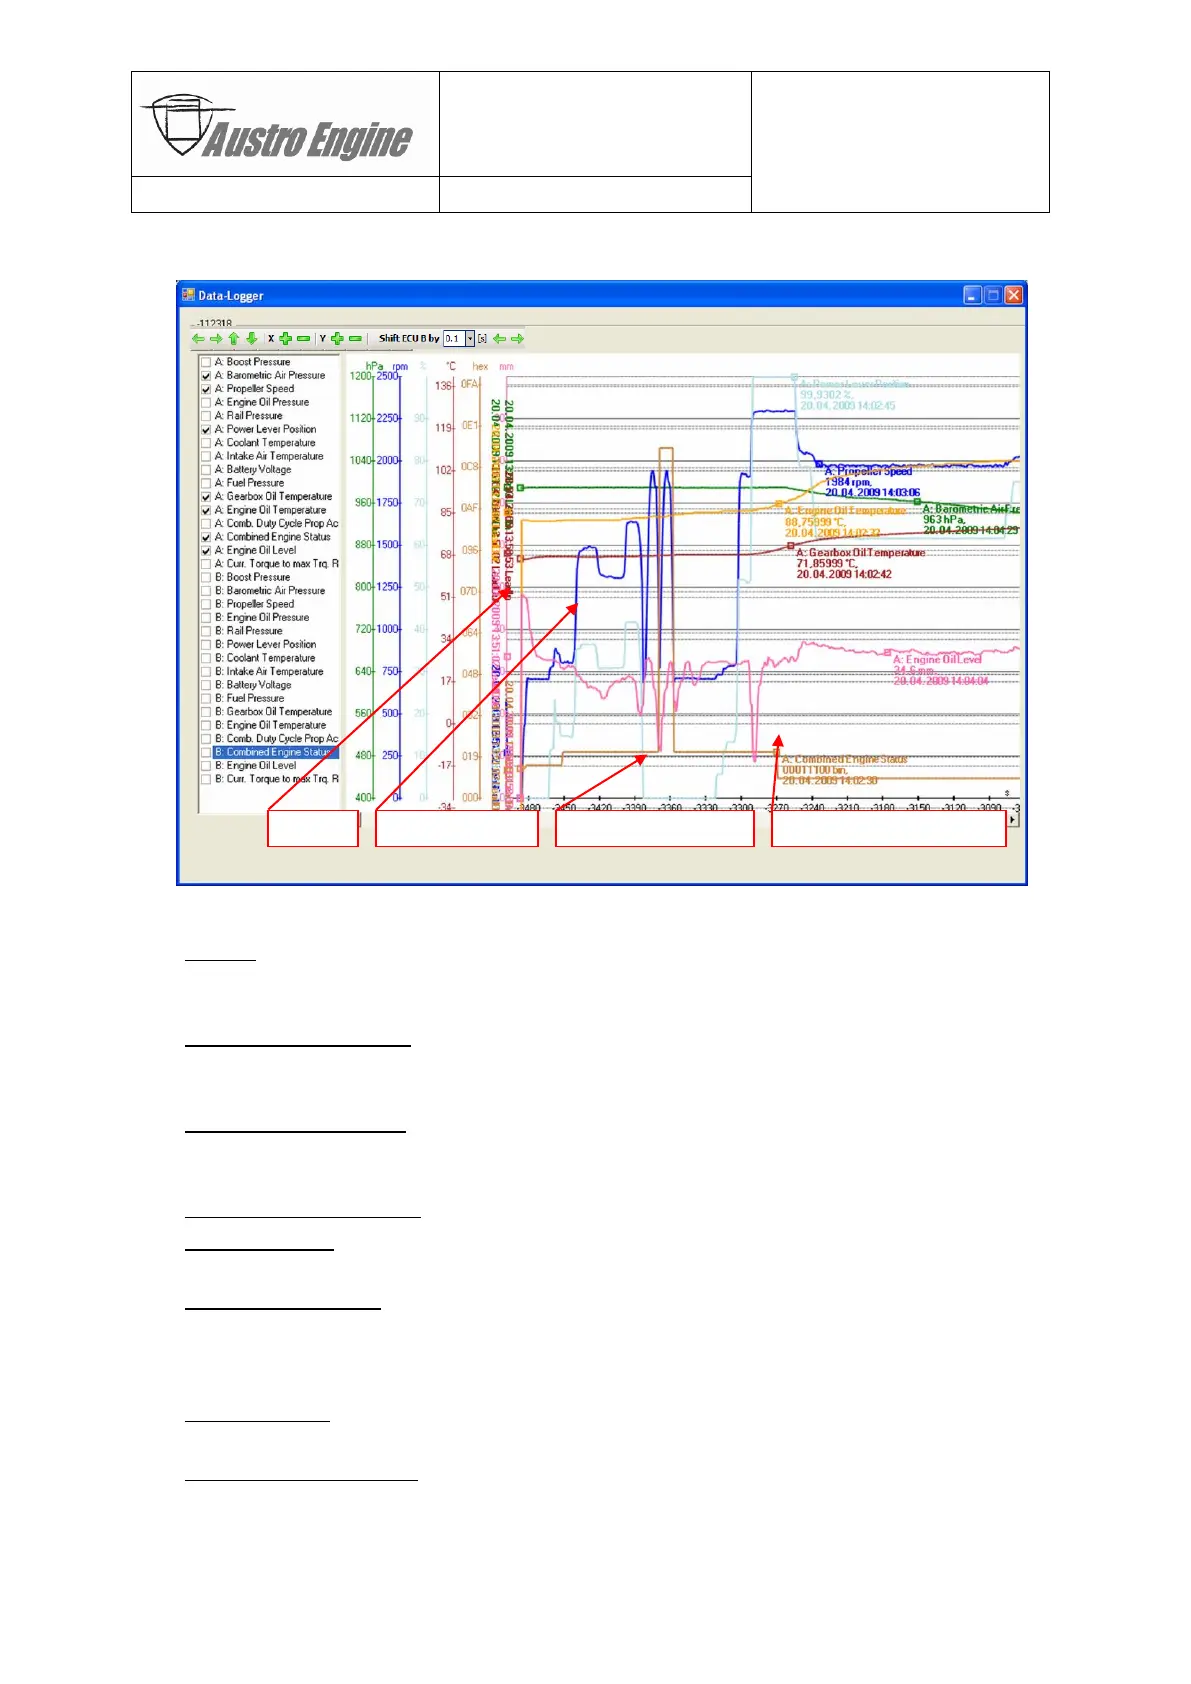Zoom out the Y axis with the minus icon
The image size is (1191, 1684).
(355, 339)
